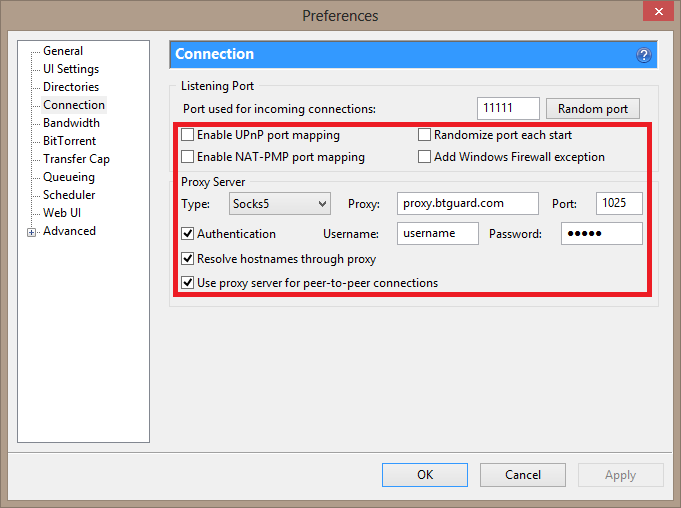Enable NAT-PMP port mapping checkbox
The height and width of the screenshot is (508, 681).
point(188,157)
